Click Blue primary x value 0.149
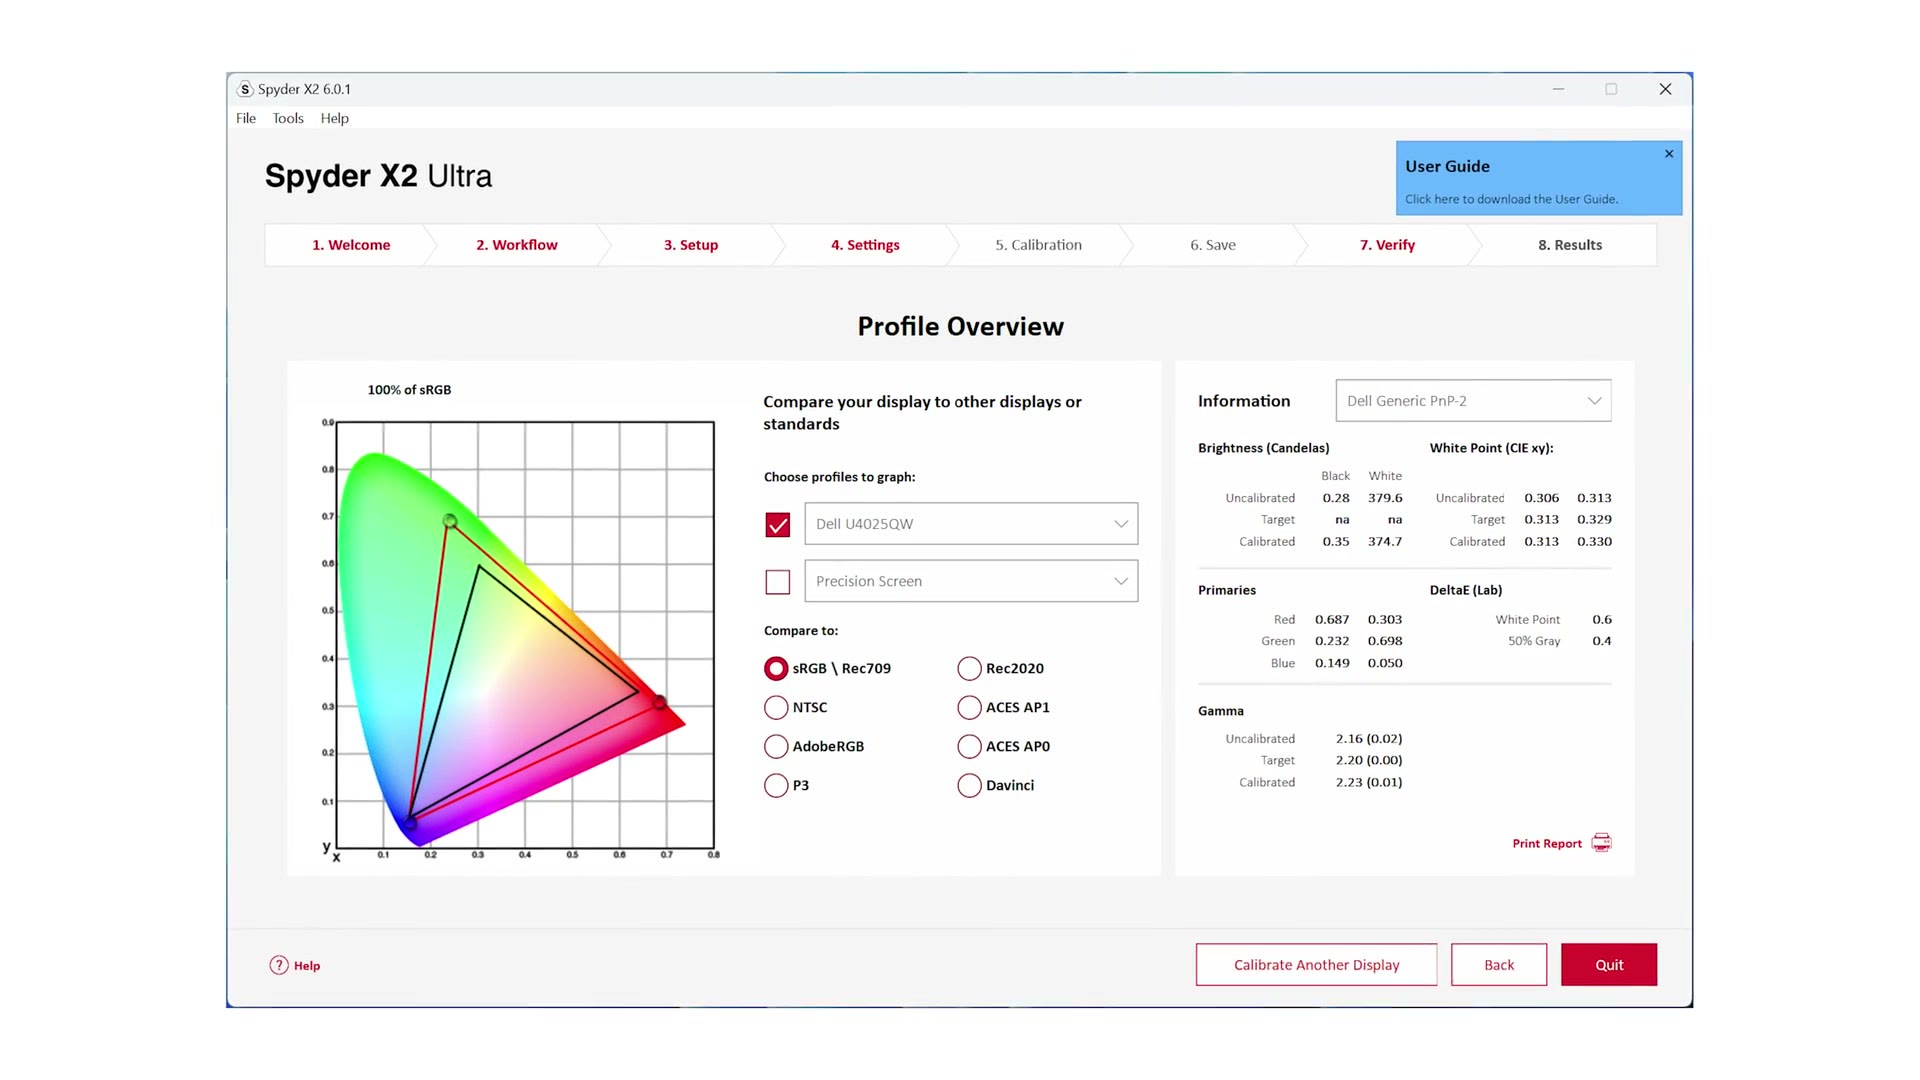 tap(1332, 663)
